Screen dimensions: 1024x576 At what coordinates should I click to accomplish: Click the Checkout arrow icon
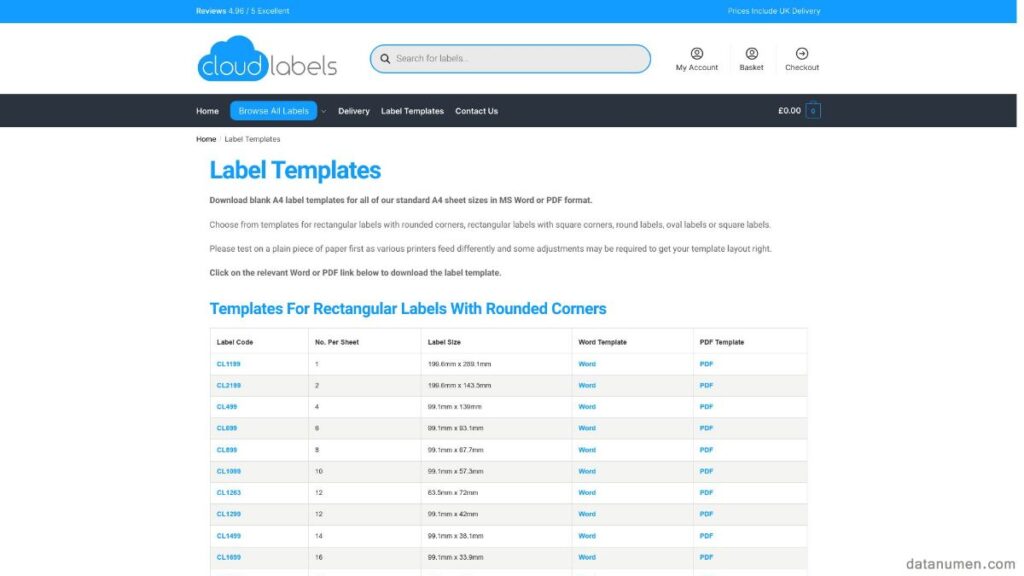pos(802,53)
